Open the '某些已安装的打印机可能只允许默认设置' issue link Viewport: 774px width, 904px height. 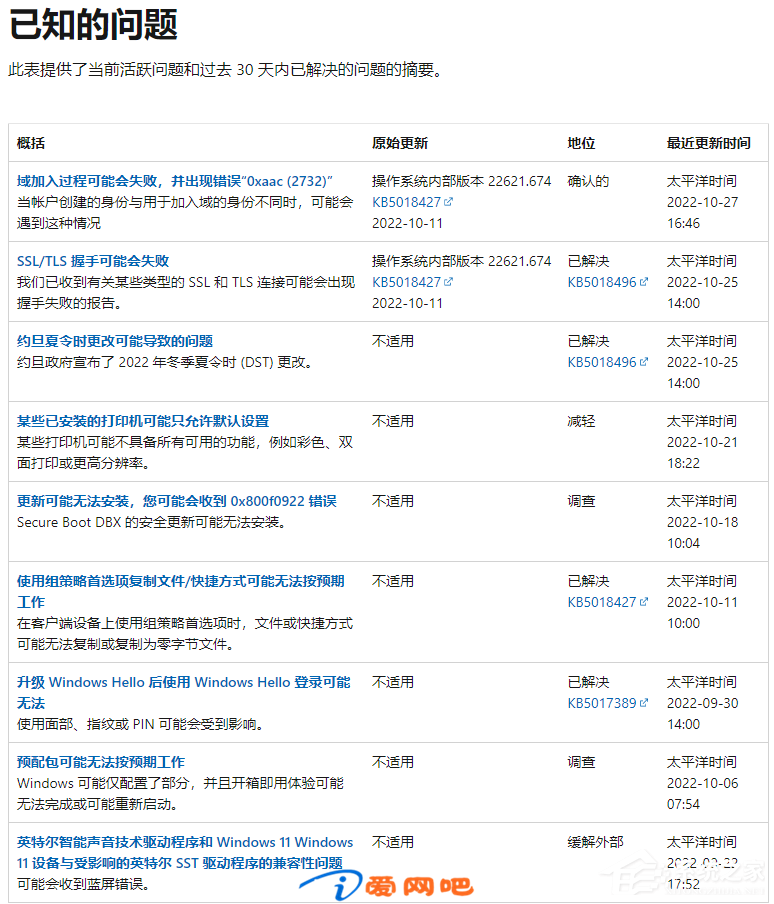[x=143, y=421]
